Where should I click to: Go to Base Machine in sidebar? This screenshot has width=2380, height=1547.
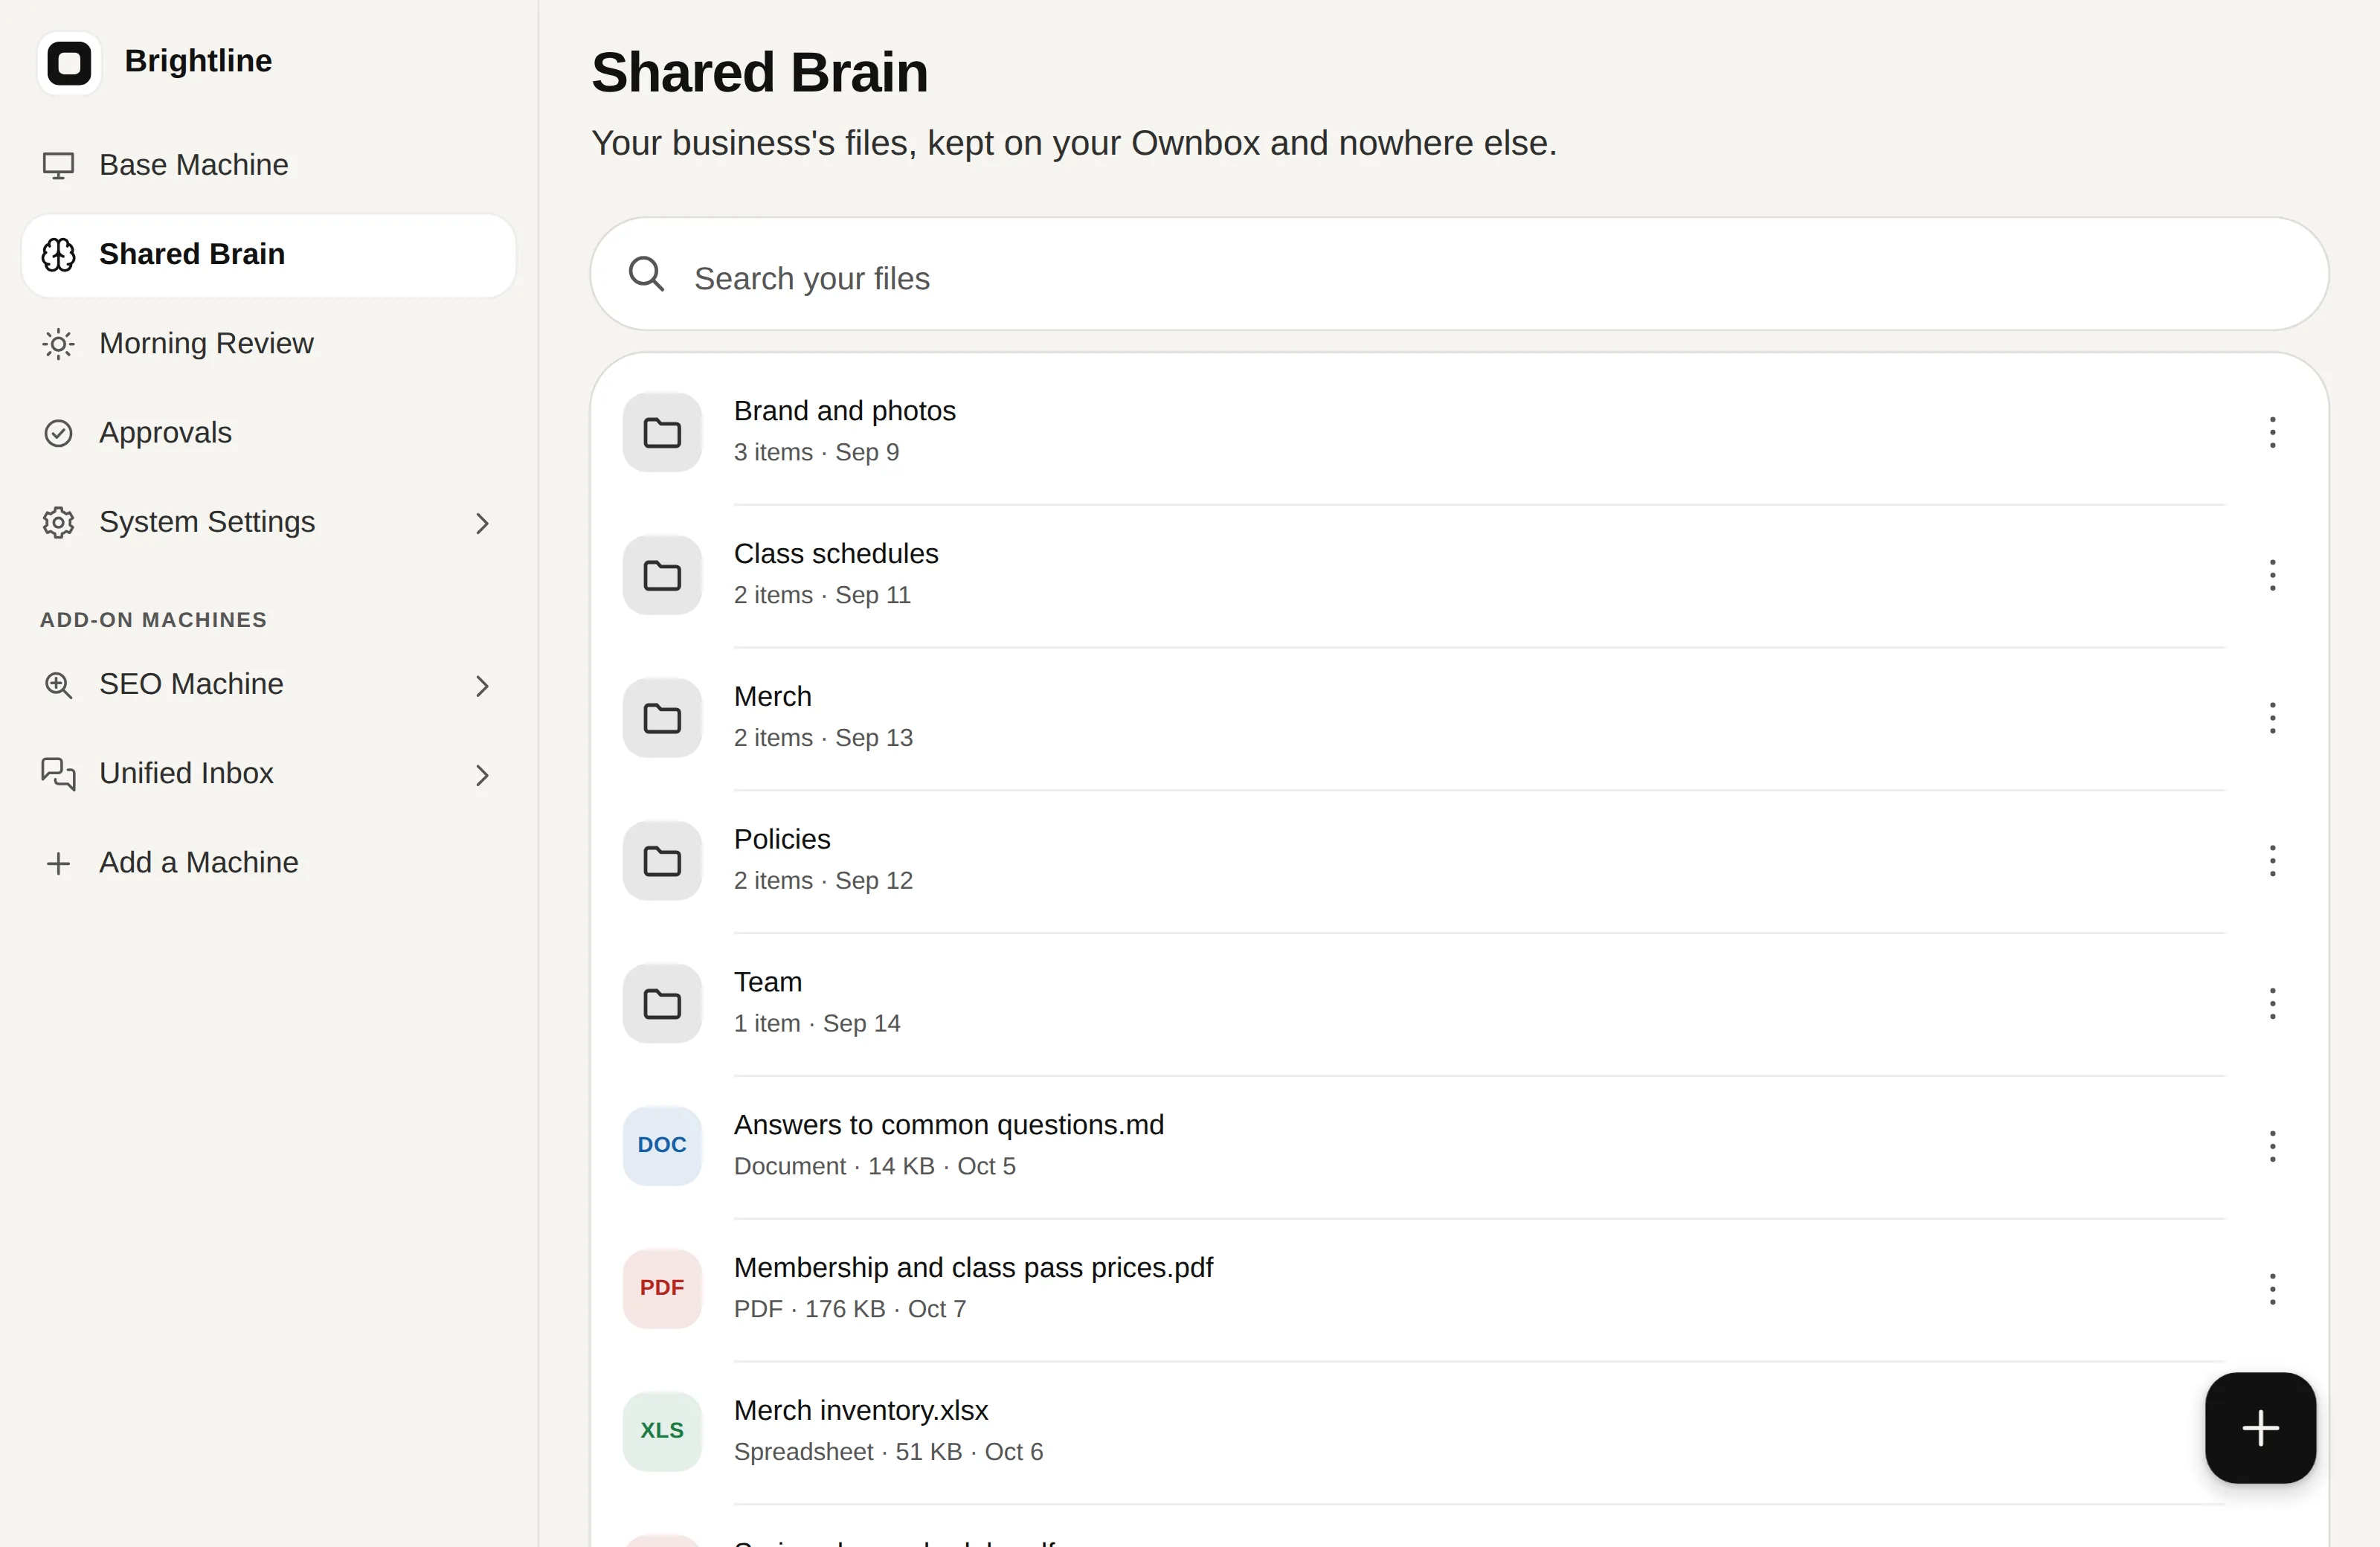coord(268,165)
